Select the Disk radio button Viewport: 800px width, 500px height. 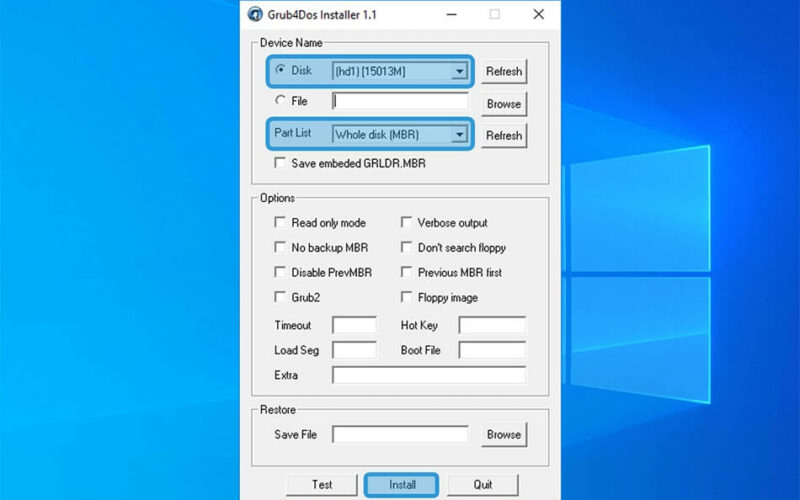tap(280, 69)
